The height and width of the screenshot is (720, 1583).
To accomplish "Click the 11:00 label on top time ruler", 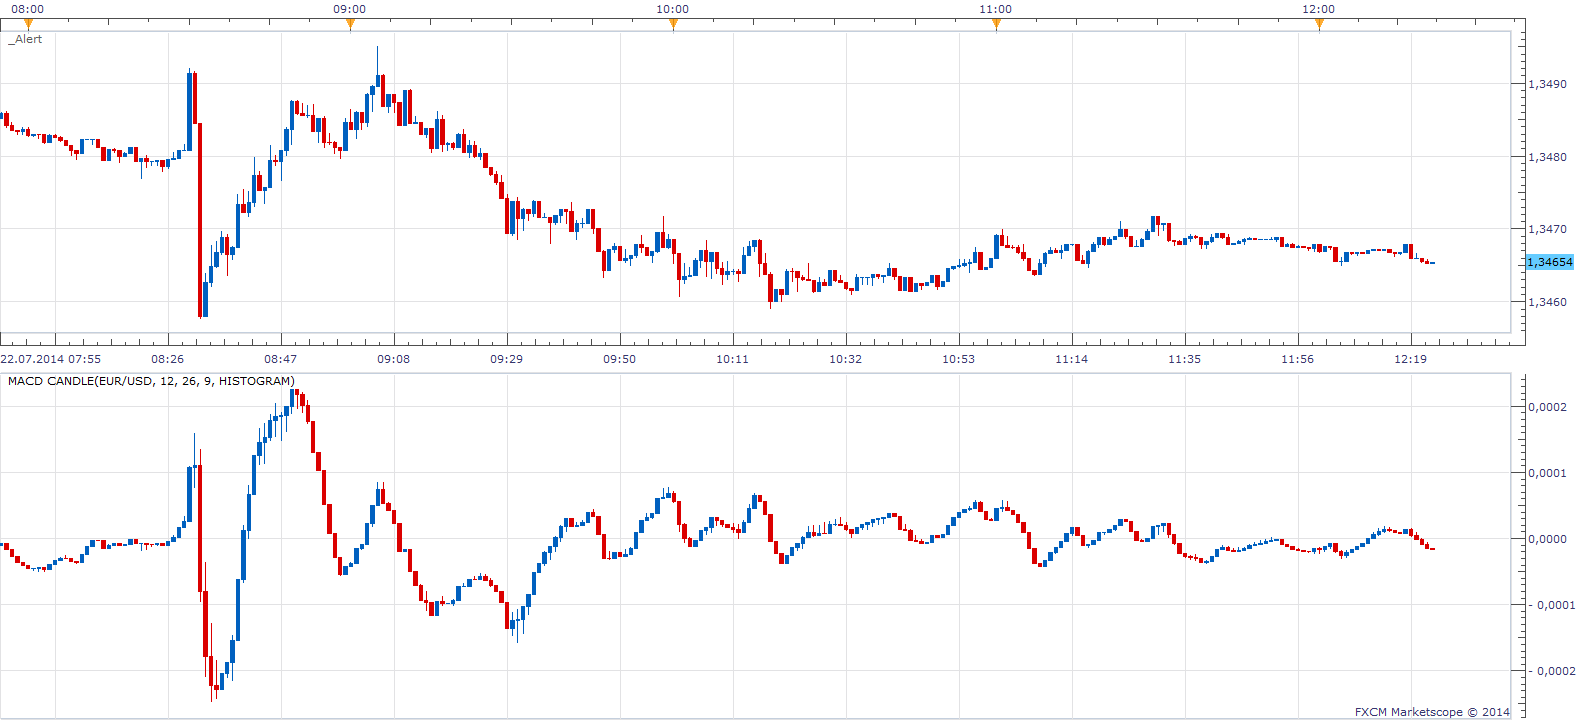I will (x=996, y=9).
